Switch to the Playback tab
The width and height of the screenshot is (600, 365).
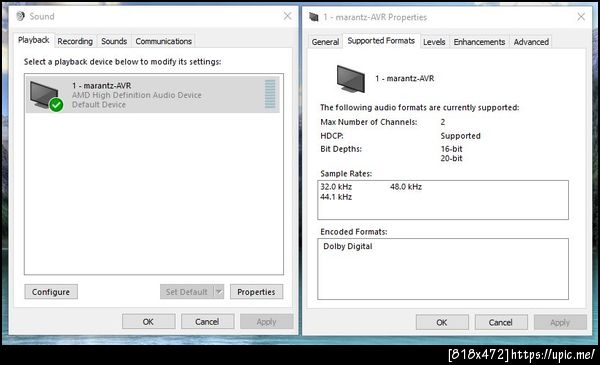(34, 40)
